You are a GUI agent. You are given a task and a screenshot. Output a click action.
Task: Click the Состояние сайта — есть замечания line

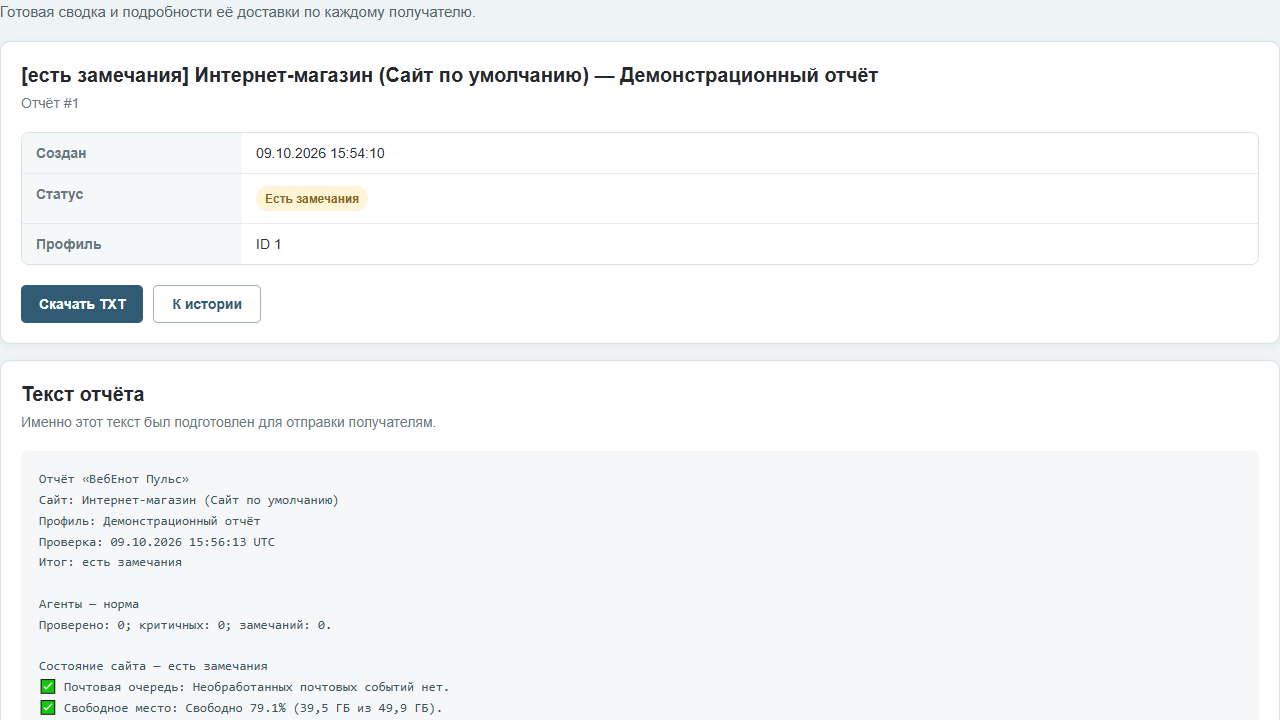[153, 666]
